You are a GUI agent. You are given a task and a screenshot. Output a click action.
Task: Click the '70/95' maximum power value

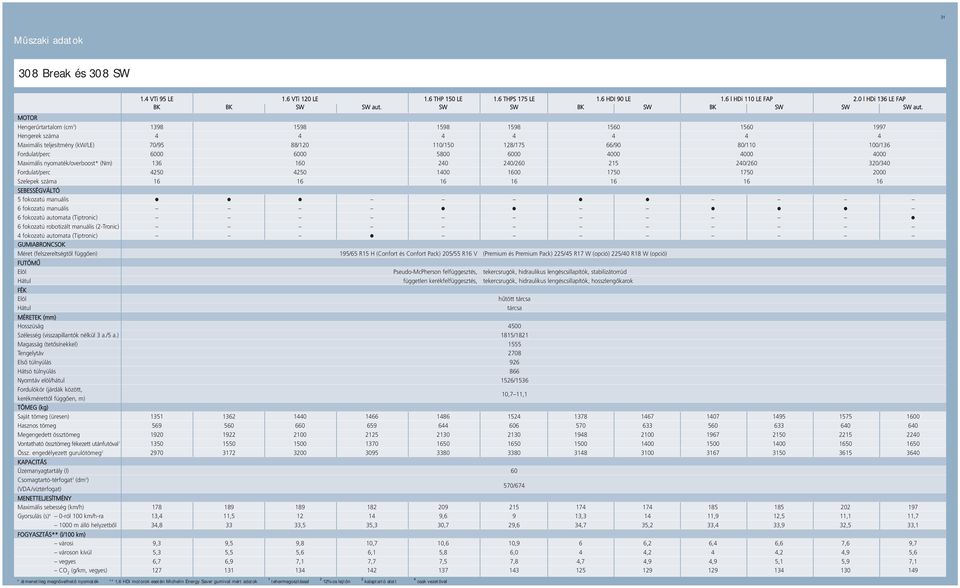pyautogui.click(x=157, y=145)
